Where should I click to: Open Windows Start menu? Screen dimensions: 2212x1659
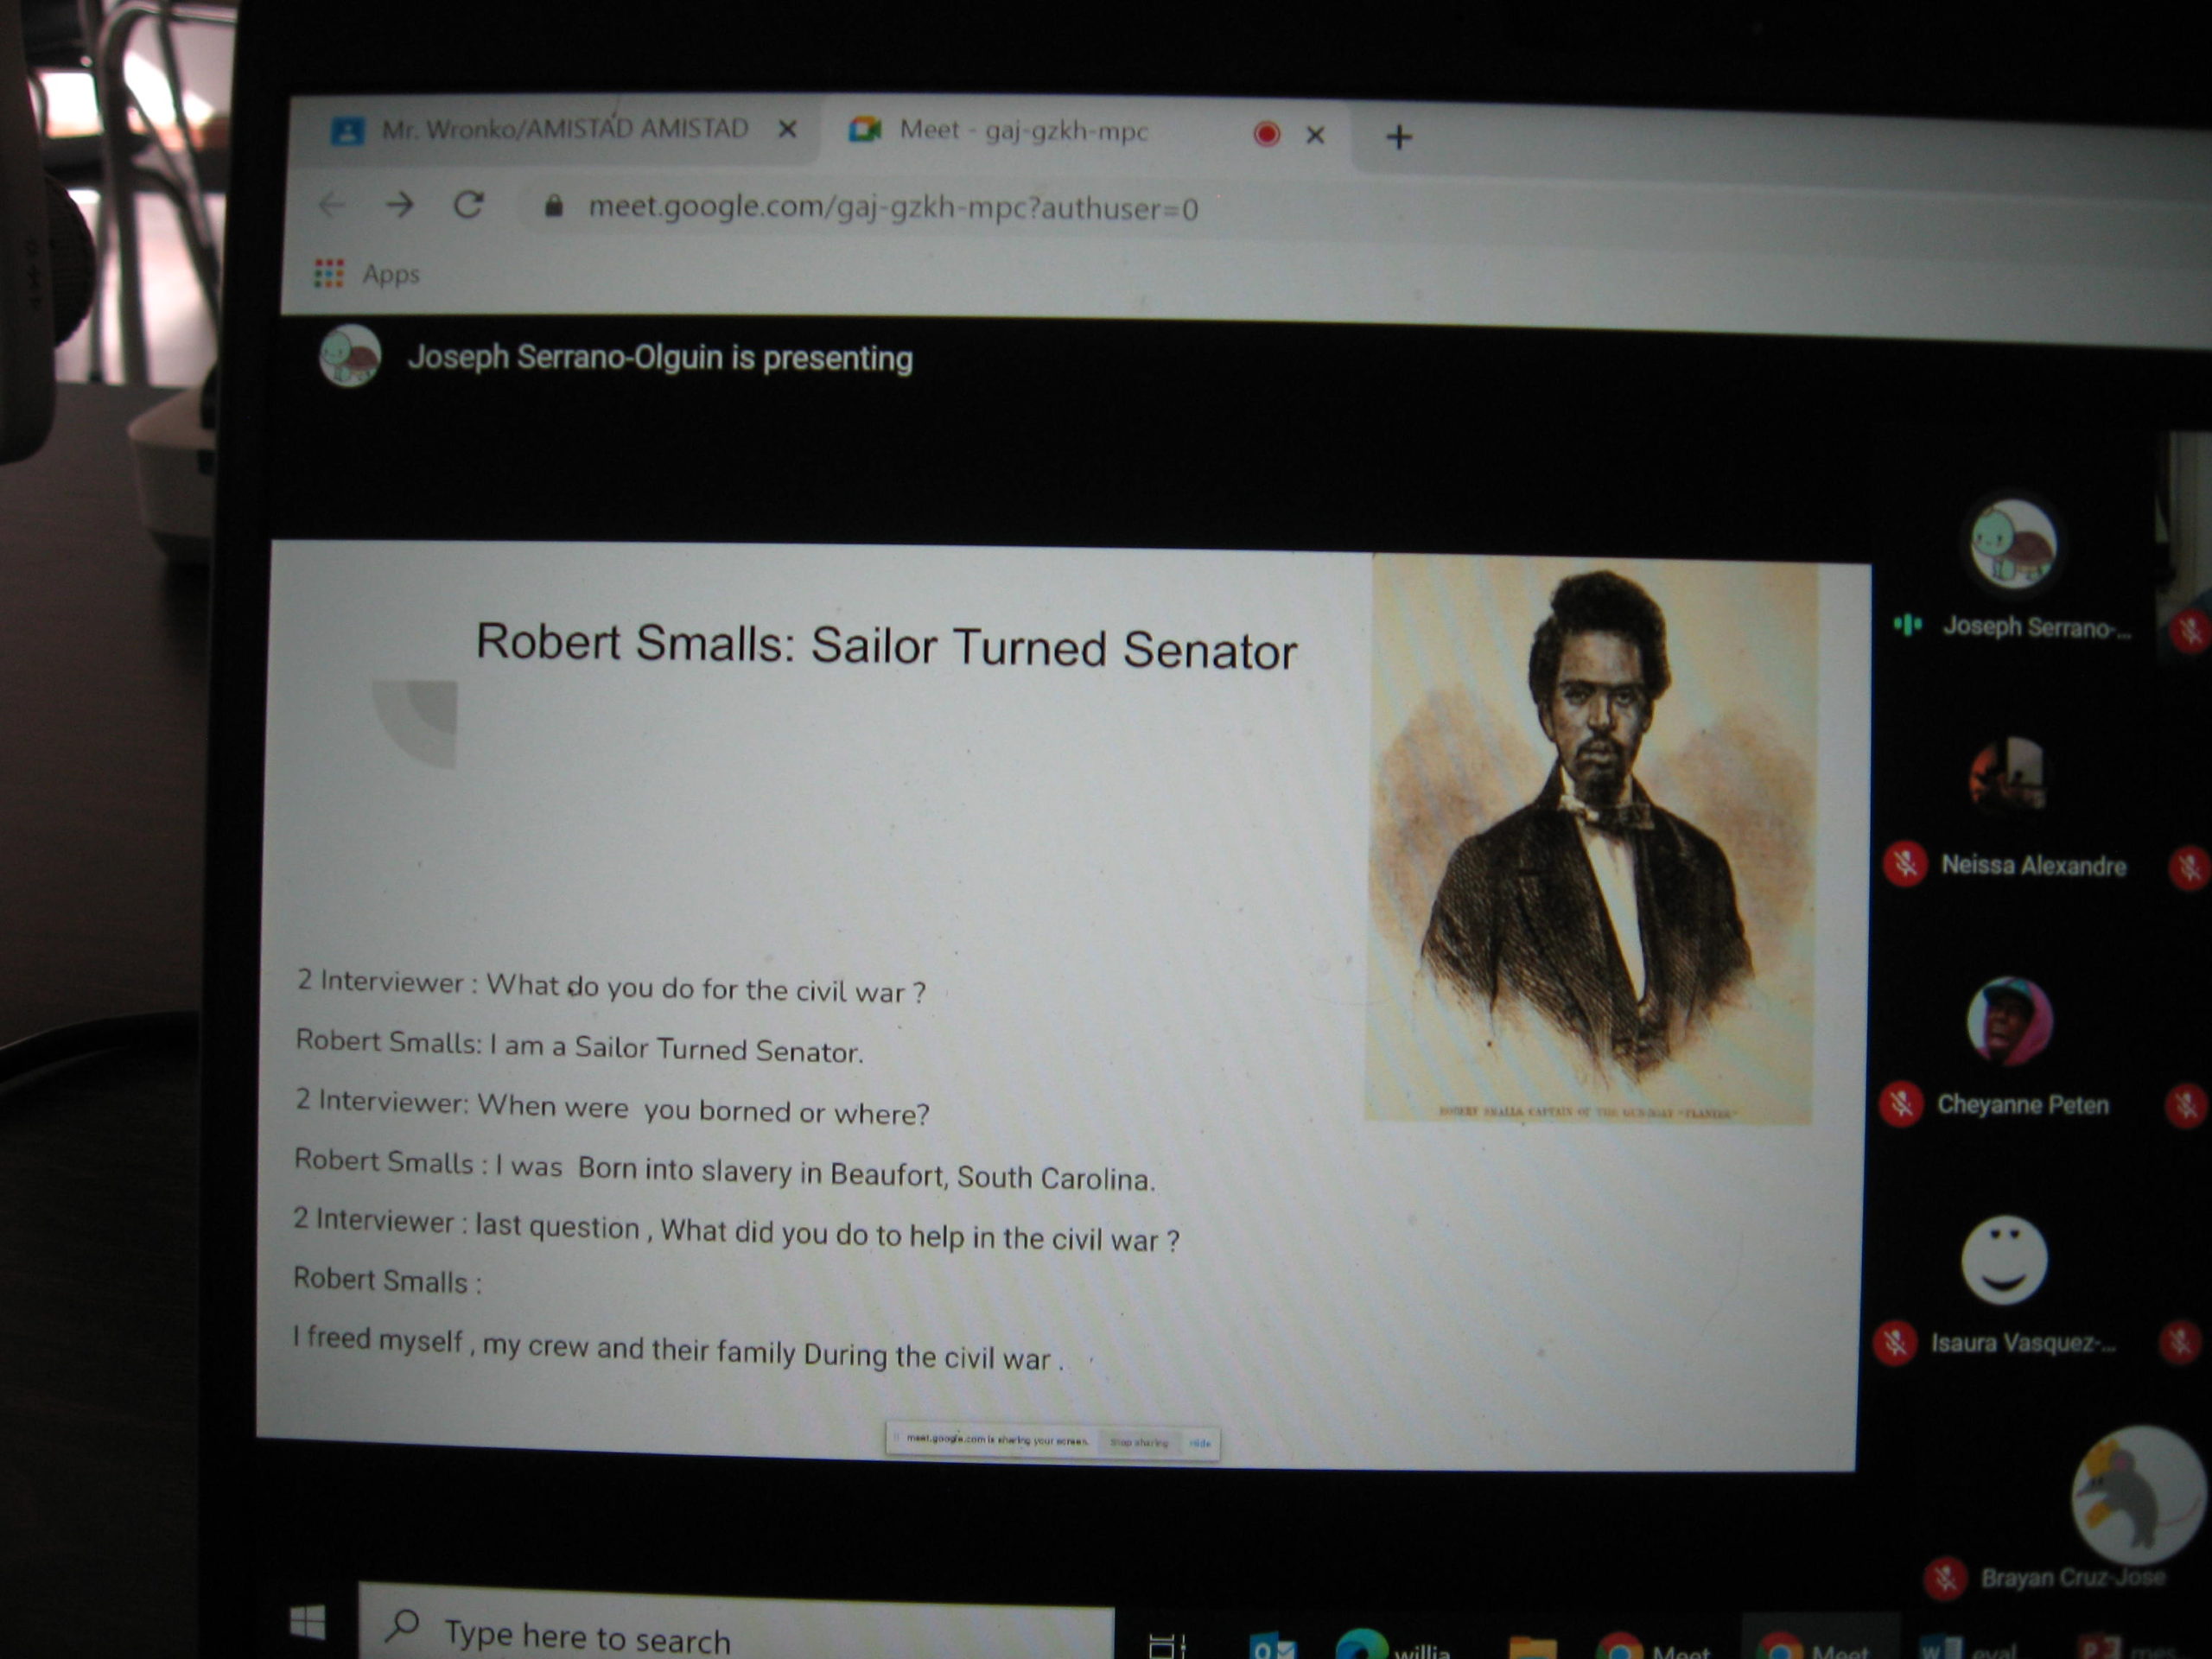[x=307, y=1623]
